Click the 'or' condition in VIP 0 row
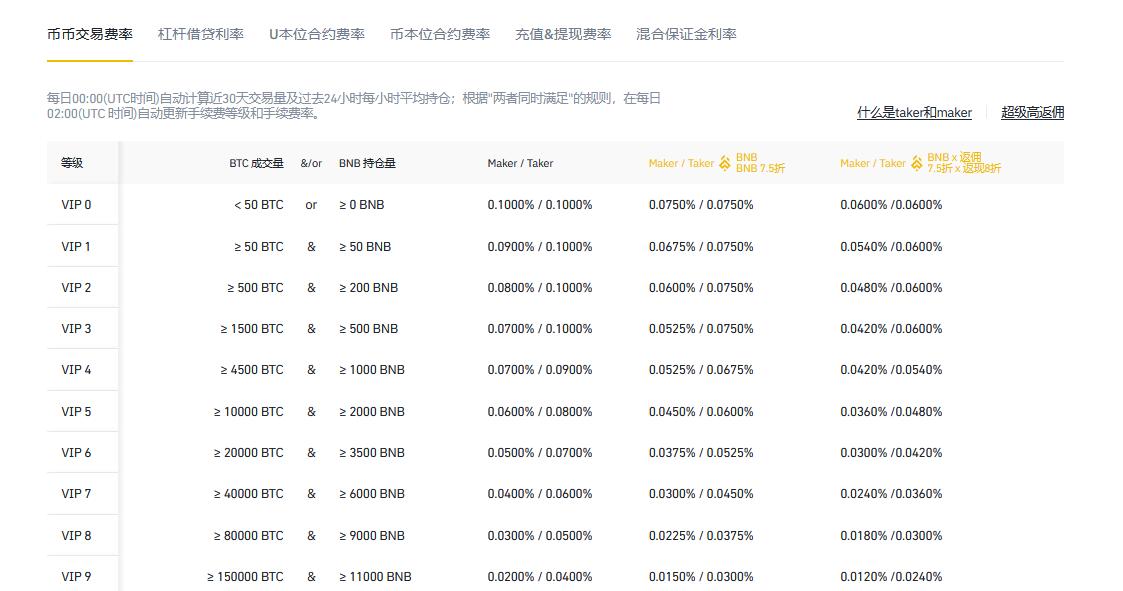 pyautogui.click(x=311, y=205)
